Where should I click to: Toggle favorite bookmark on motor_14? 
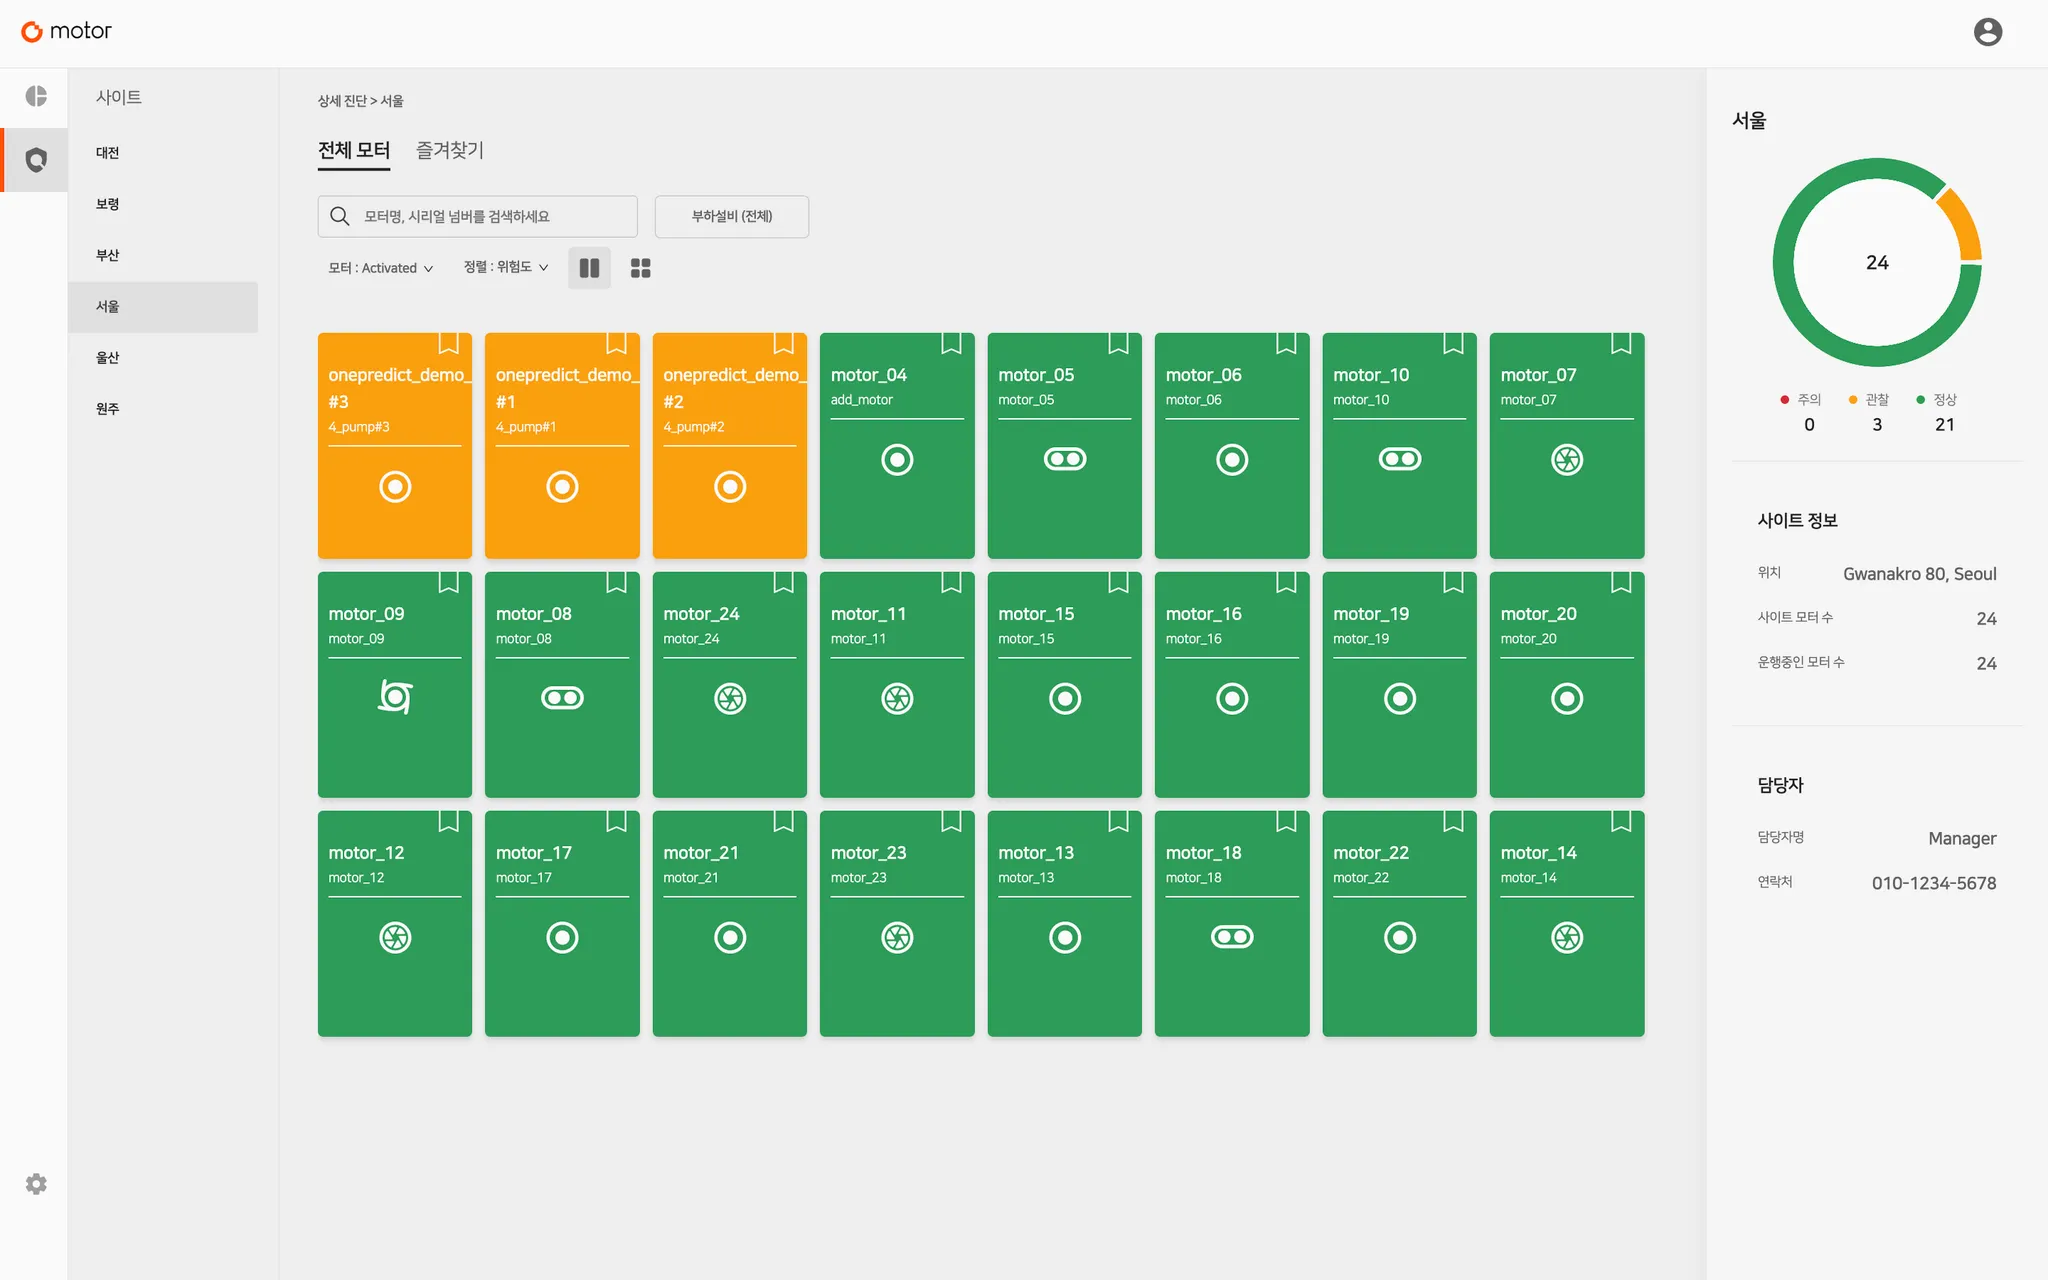tap(1621, 822)
